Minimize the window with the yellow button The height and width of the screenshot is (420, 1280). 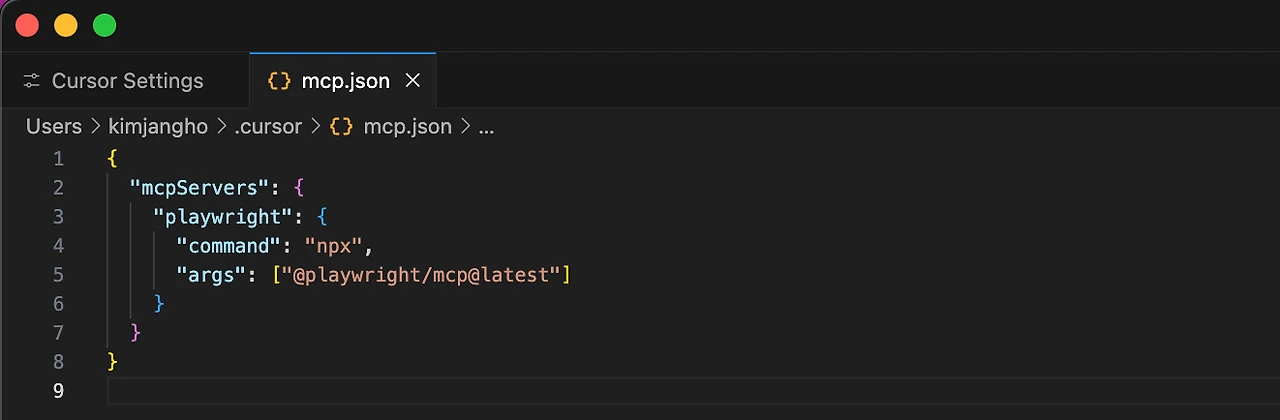tap(66, 26)
